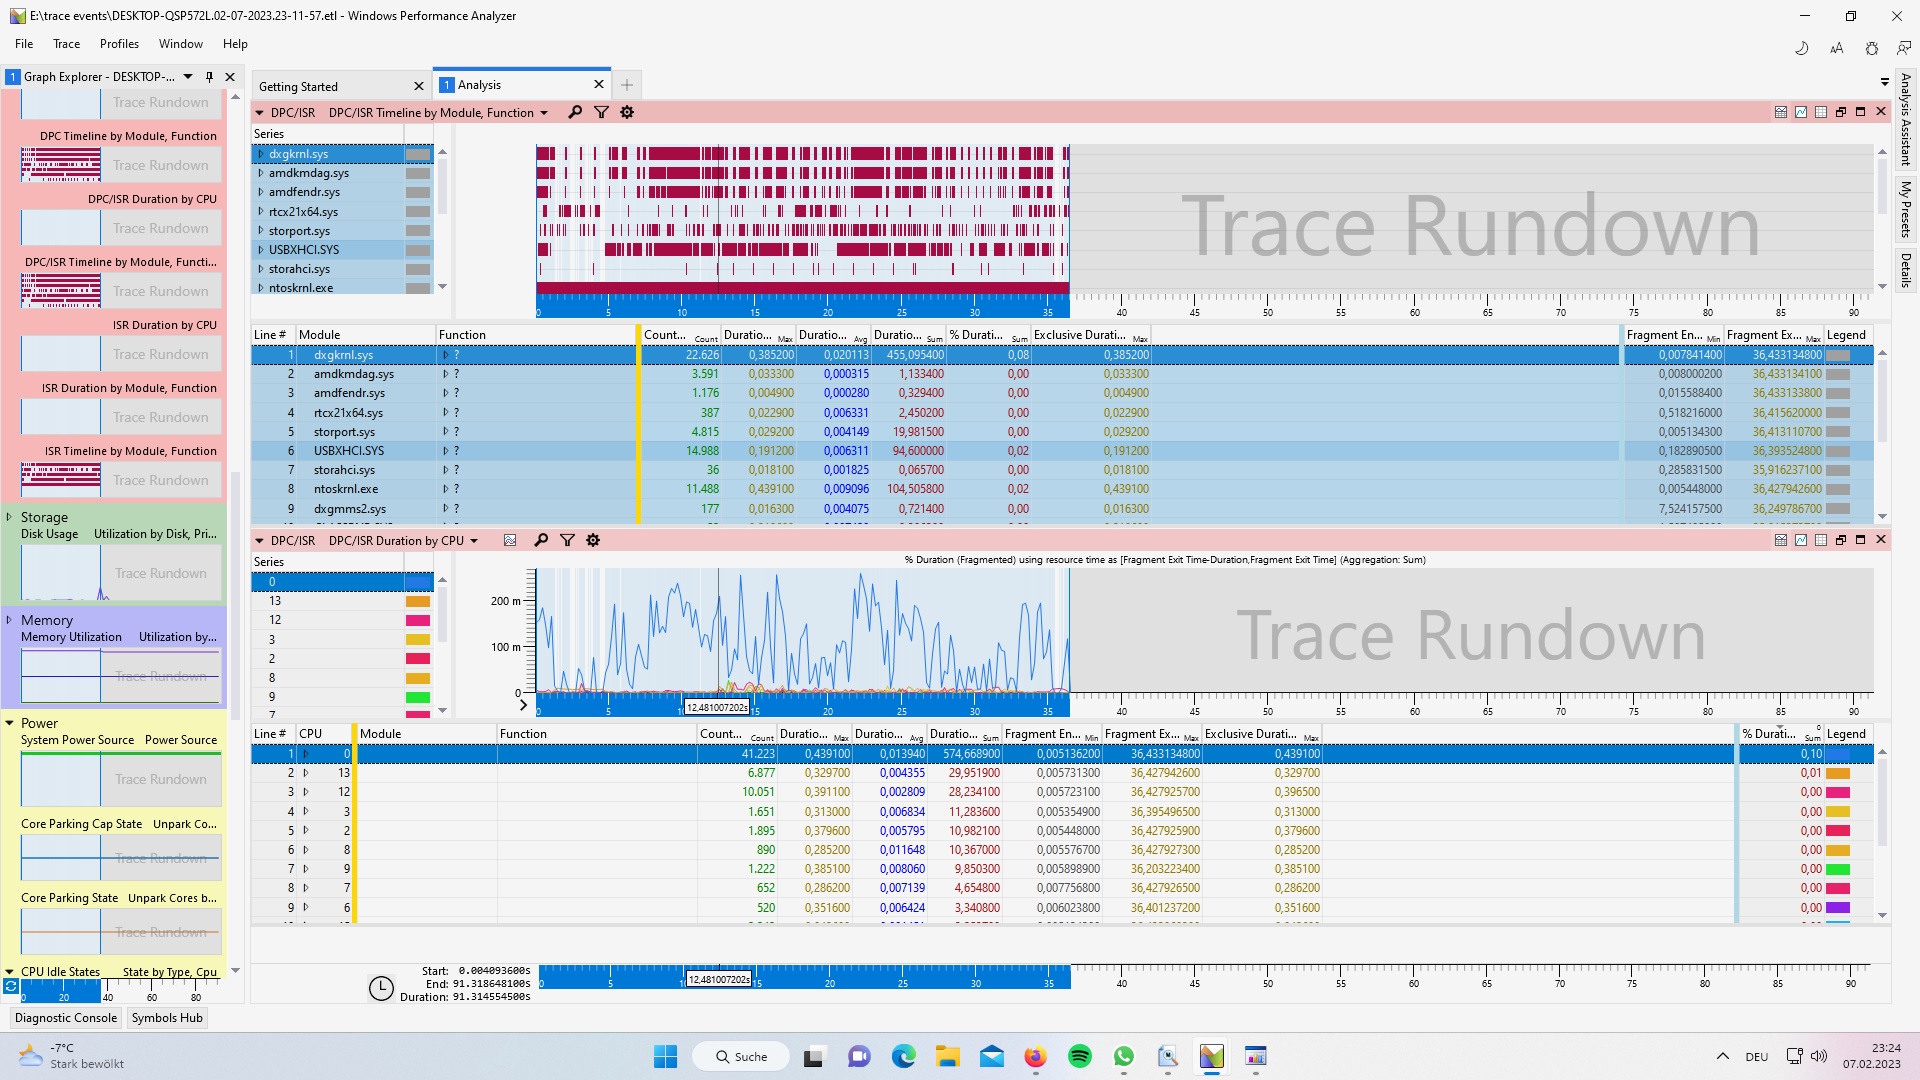Refresh Graph Explorer using bottom-left refresh icon
Screen dimensions: 1920x1080
click(x=11, y=986)
